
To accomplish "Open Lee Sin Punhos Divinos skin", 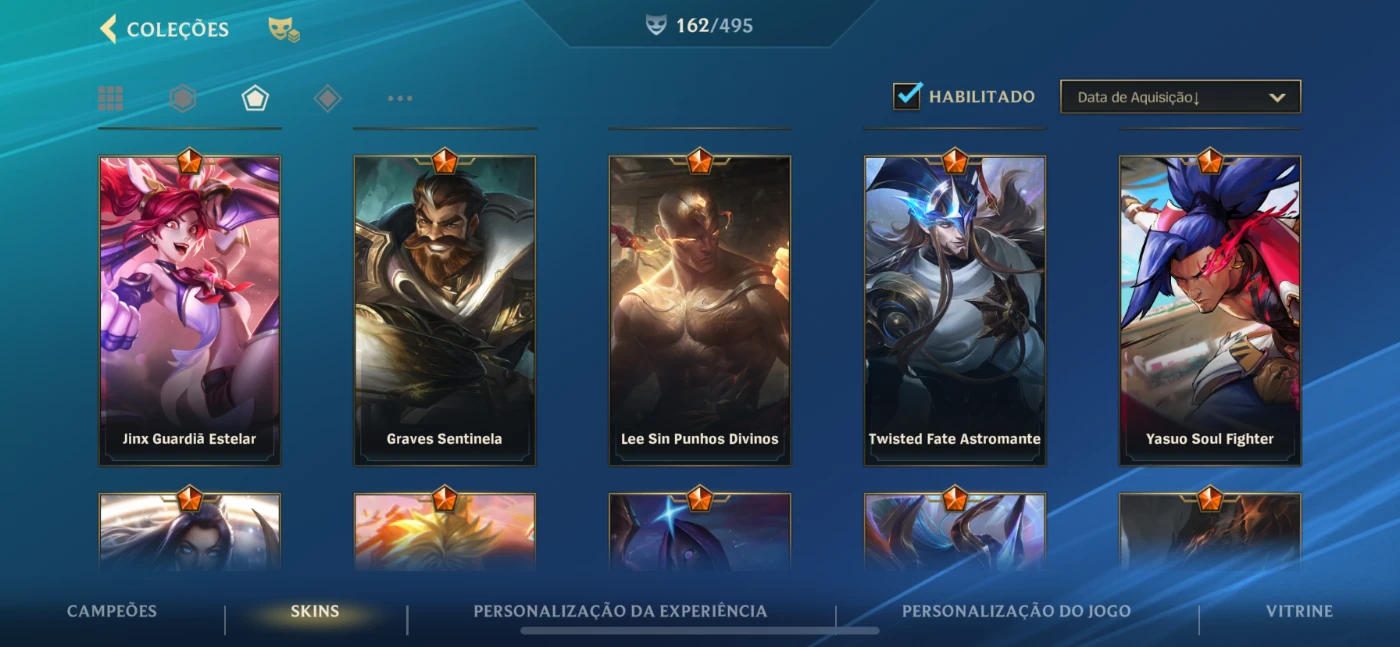I will pos(700,310).
